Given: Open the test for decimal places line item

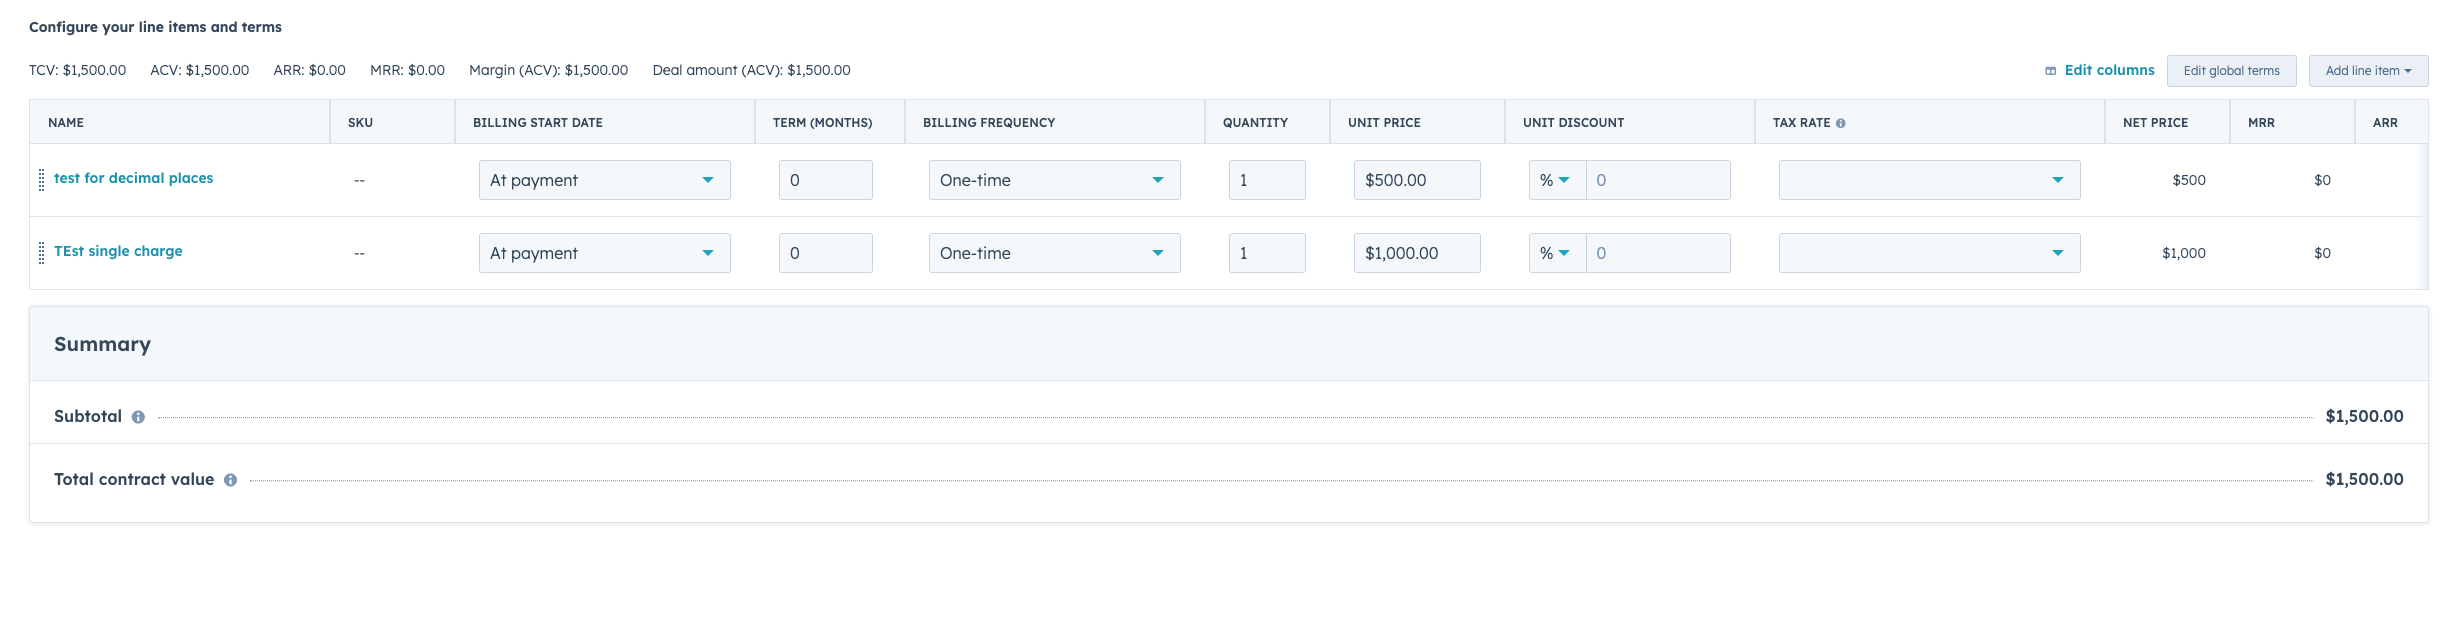Looking at the screenshot, I should coord(133,178).
